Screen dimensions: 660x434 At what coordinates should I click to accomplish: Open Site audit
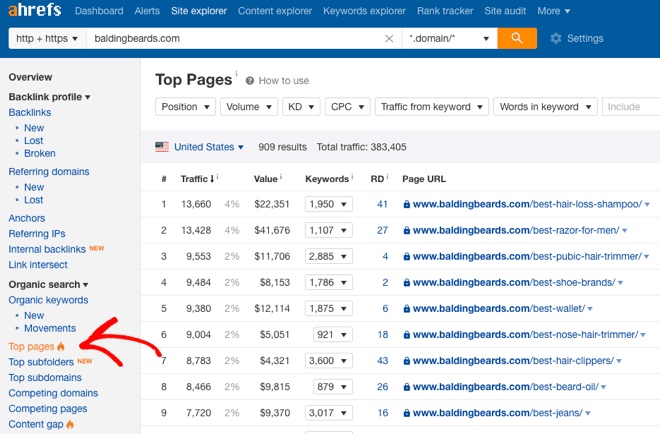[x=505, y=11]
